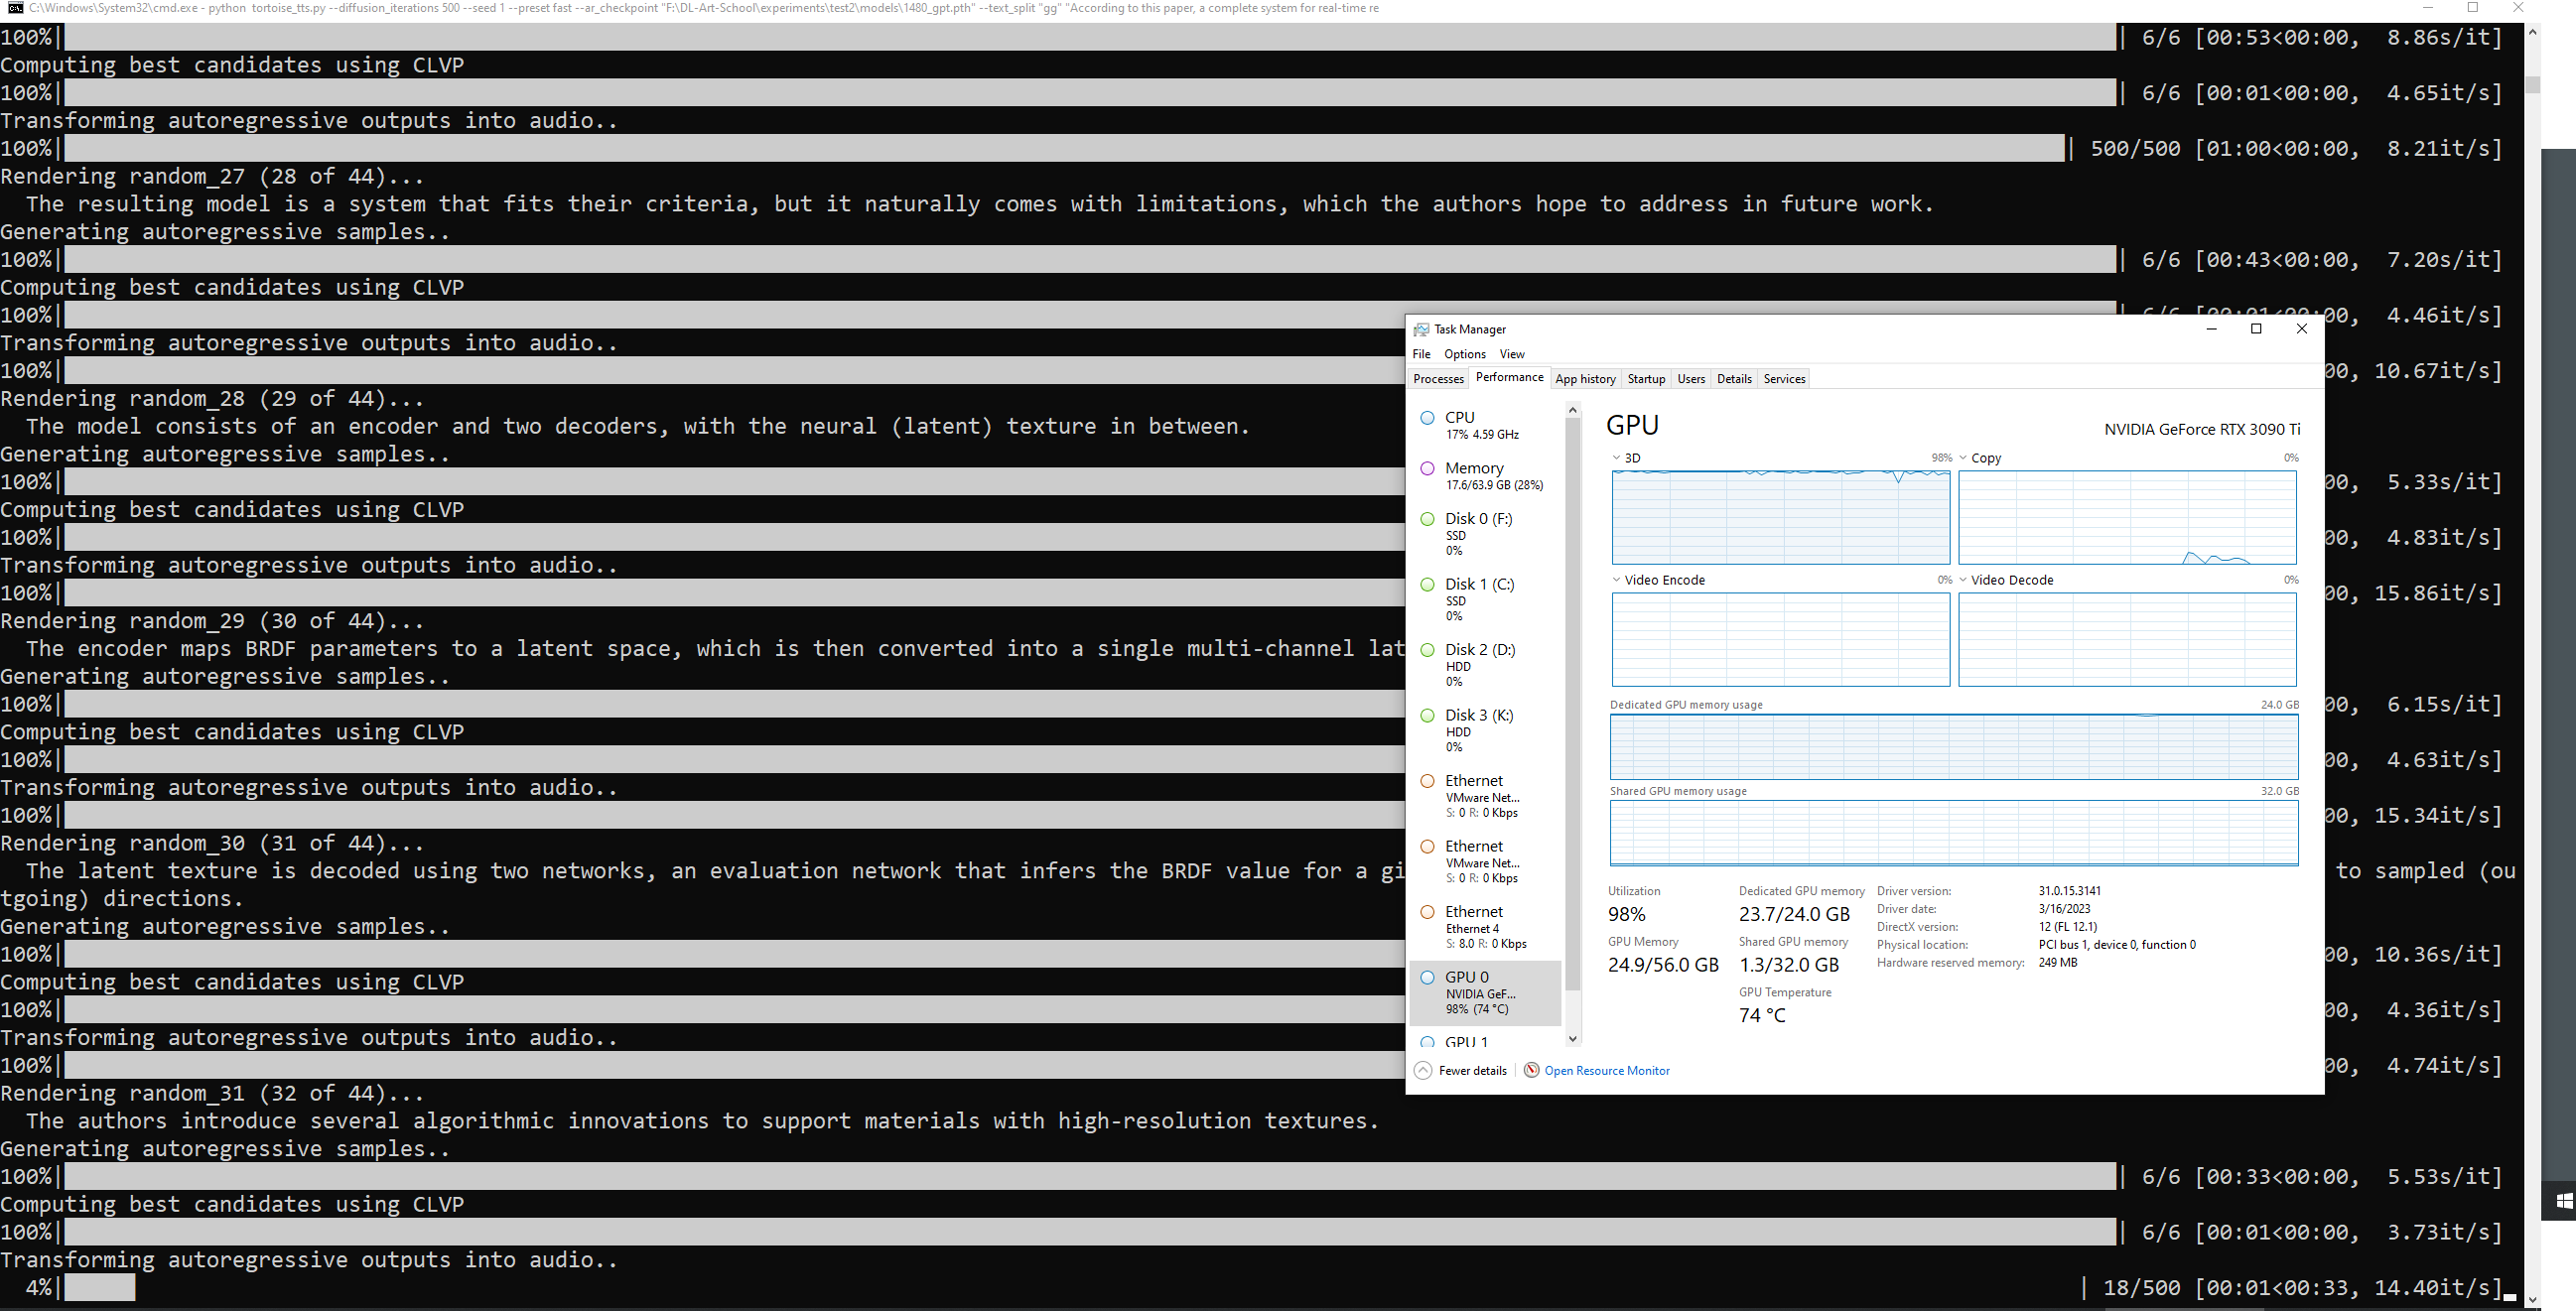This screenshot has width=2576, height=1311.
Task: Open the Video Encode graph dropdown
Action: point(1616,580)
